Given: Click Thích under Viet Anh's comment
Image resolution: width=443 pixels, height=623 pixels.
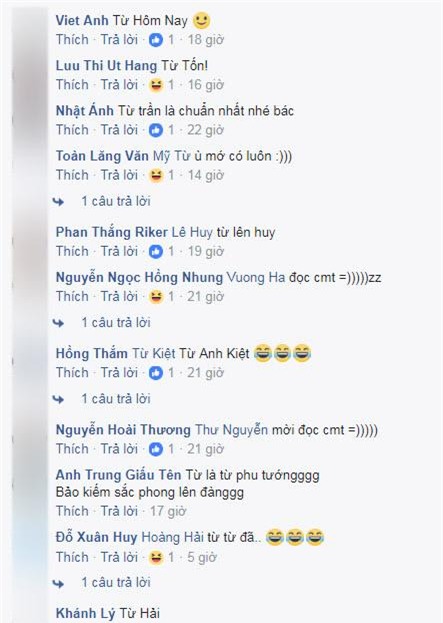Looking at the screenshot, I should pyautogui.click(x=72, y=39).
